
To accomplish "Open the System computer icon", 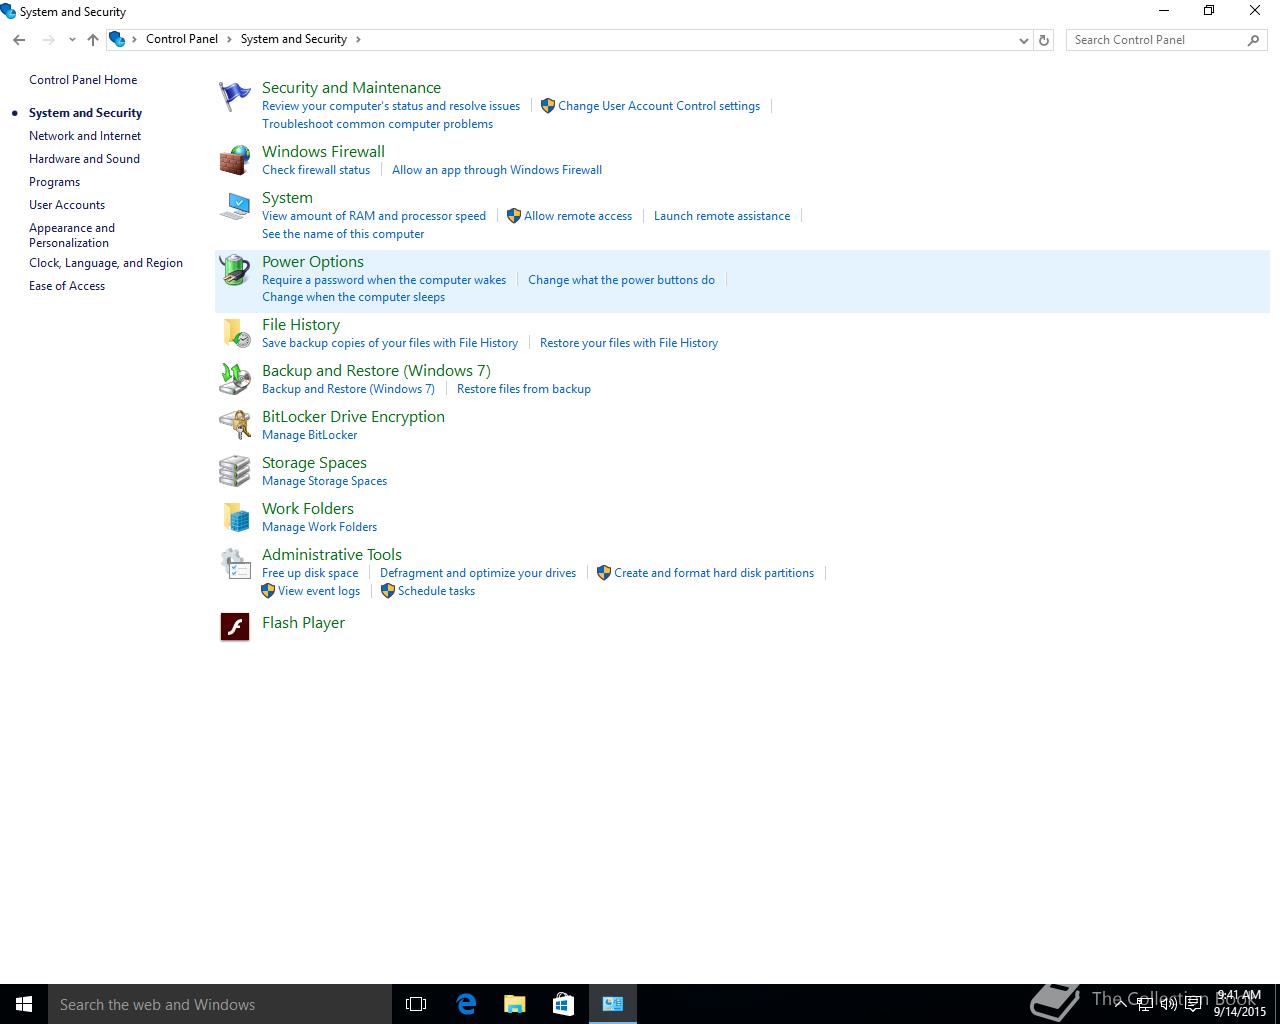I will [x=235, y=206].
